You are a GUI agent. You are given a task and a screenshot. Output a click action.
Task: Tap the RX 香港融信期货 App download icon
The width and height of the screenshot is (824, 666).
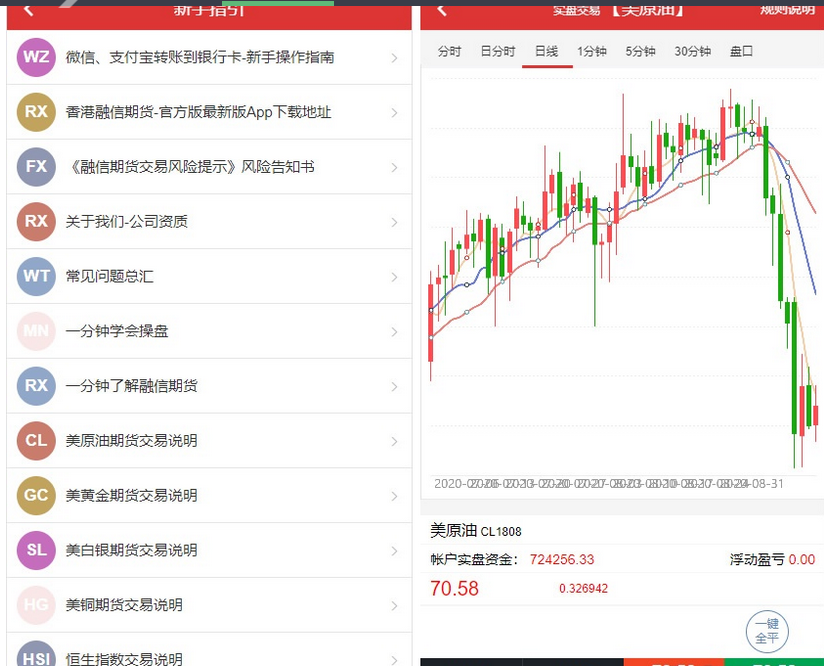(x=35, y=112)
